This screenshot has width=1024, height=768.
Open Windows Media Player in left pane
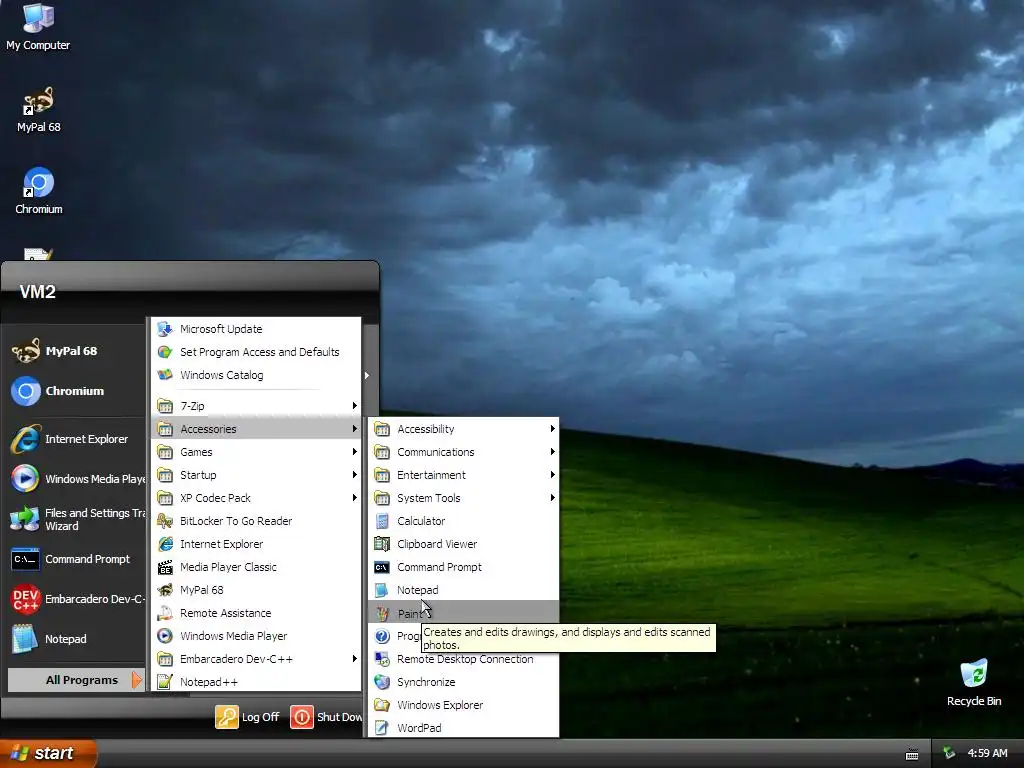pyautogui.click(x=76, y=479)
